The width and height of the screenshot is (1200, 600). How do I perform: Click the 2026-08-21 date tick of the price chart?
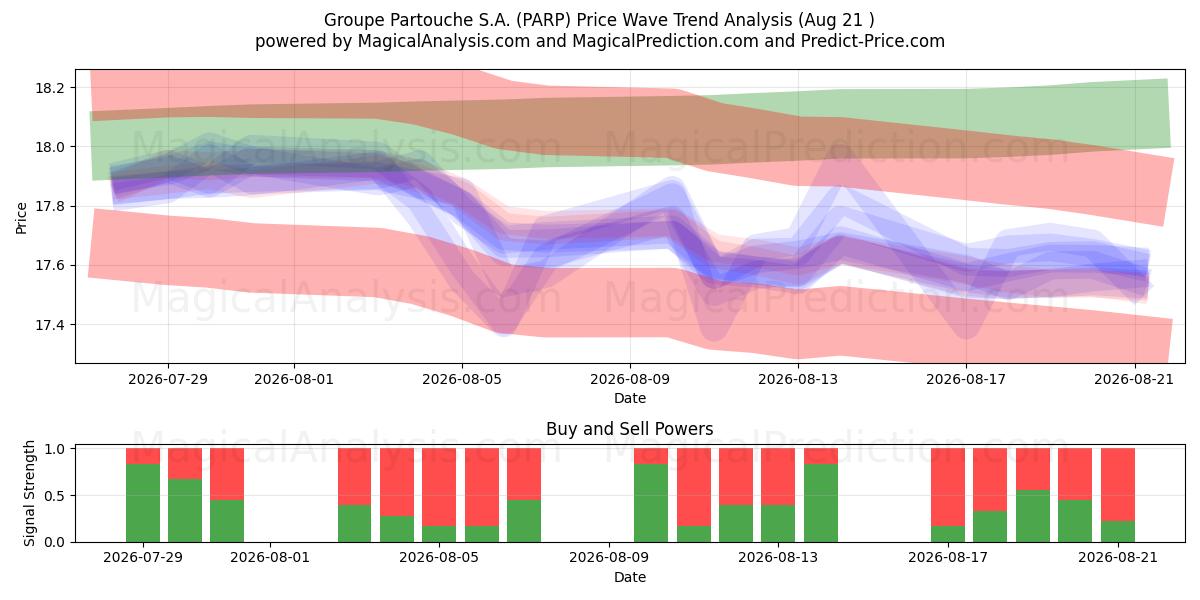click(1134, 379)
